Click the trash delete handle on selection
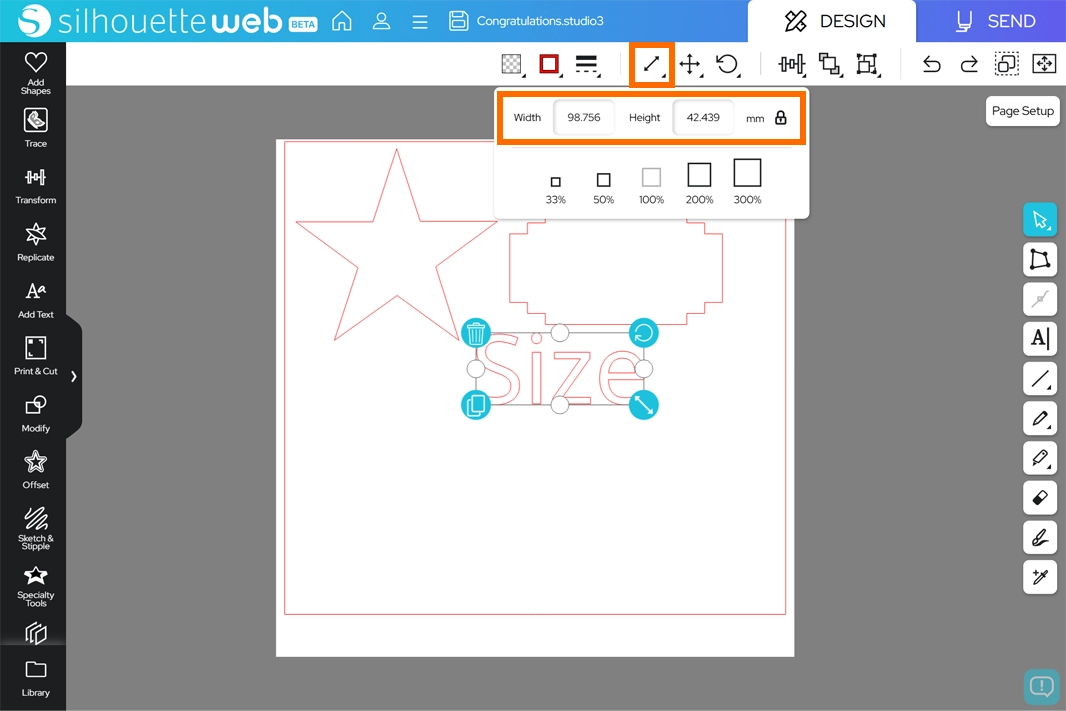 point(476,333)
